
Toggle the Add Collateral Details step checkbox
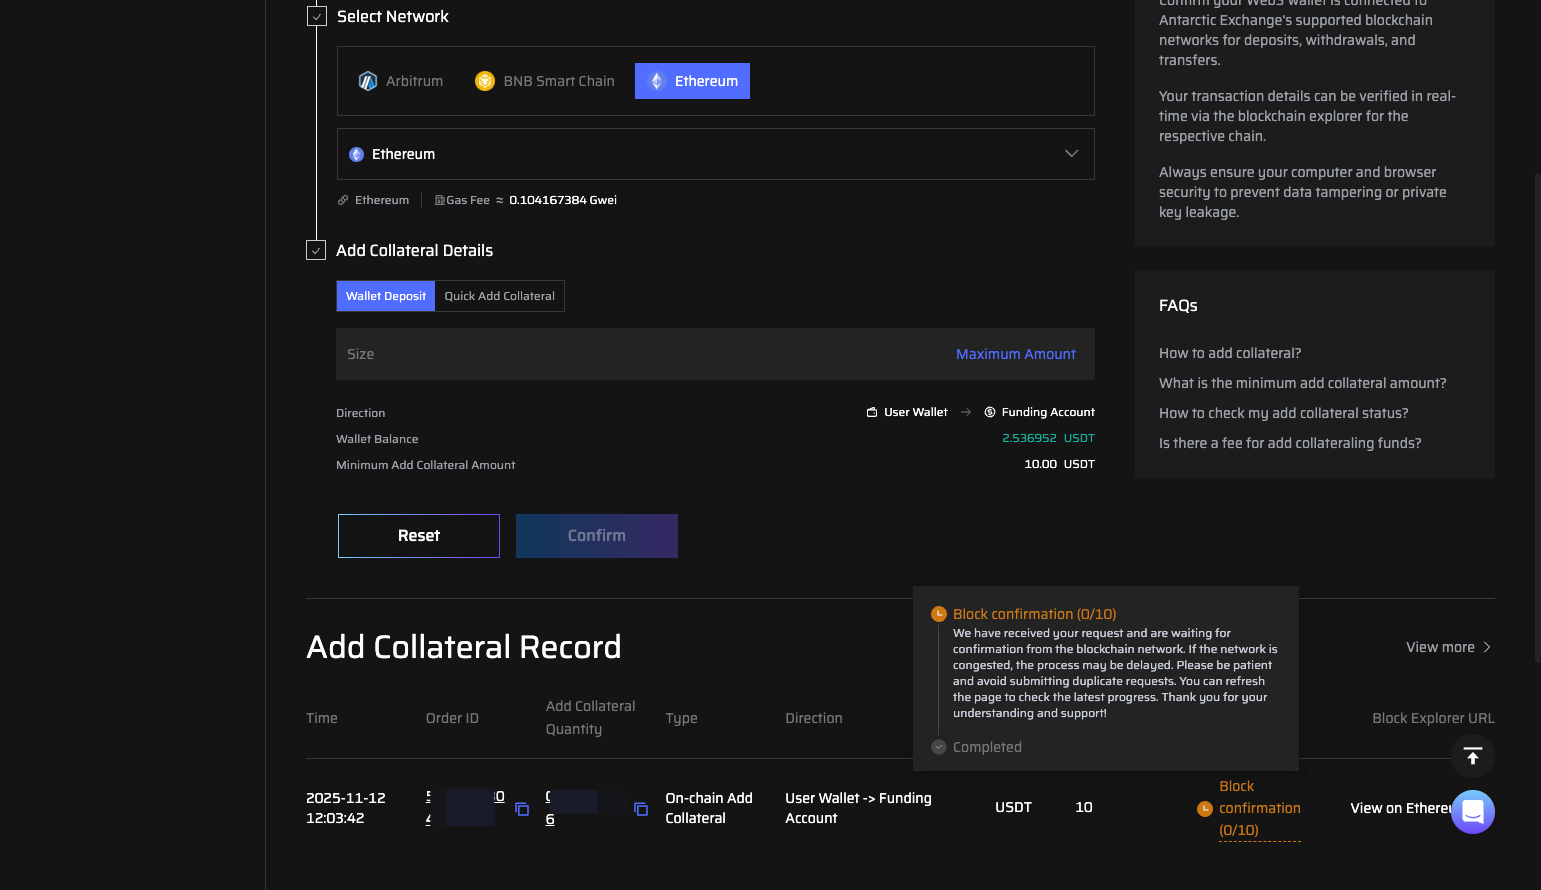coord(316,250)
